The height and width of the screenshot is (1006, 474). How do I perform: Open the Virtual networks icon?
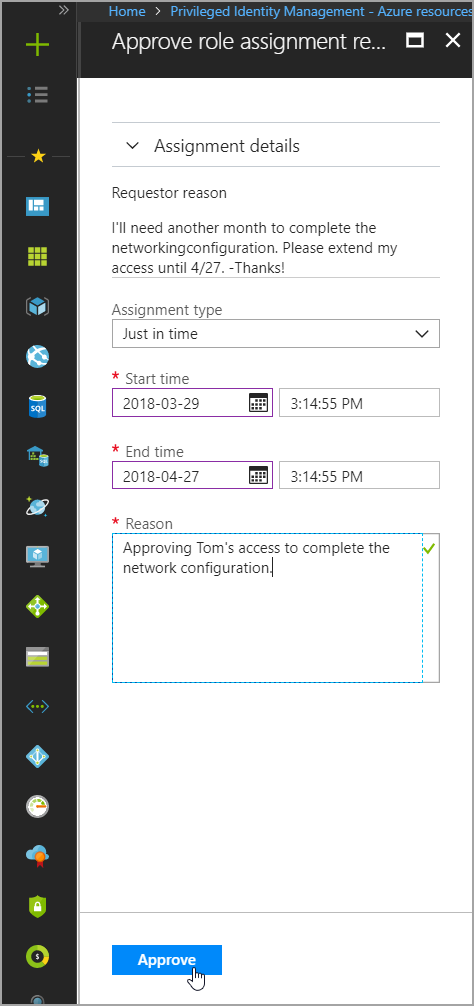tap(37, 706)
